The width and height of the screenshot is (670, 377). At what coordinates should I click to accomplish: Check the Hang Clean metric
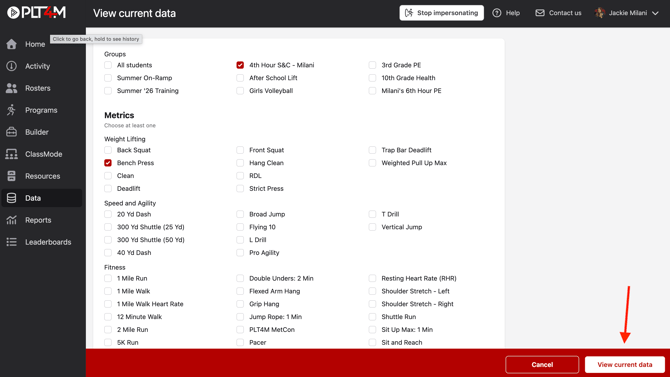coord(240,163)
